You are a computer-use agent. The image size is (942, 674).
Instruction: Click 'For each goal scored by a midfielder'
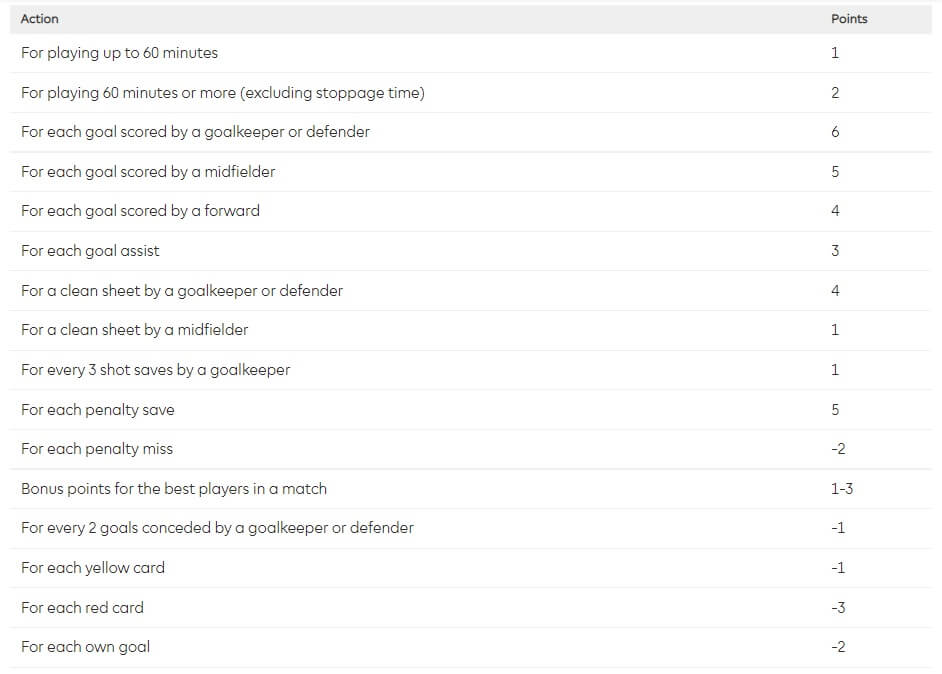click(148, 172)
